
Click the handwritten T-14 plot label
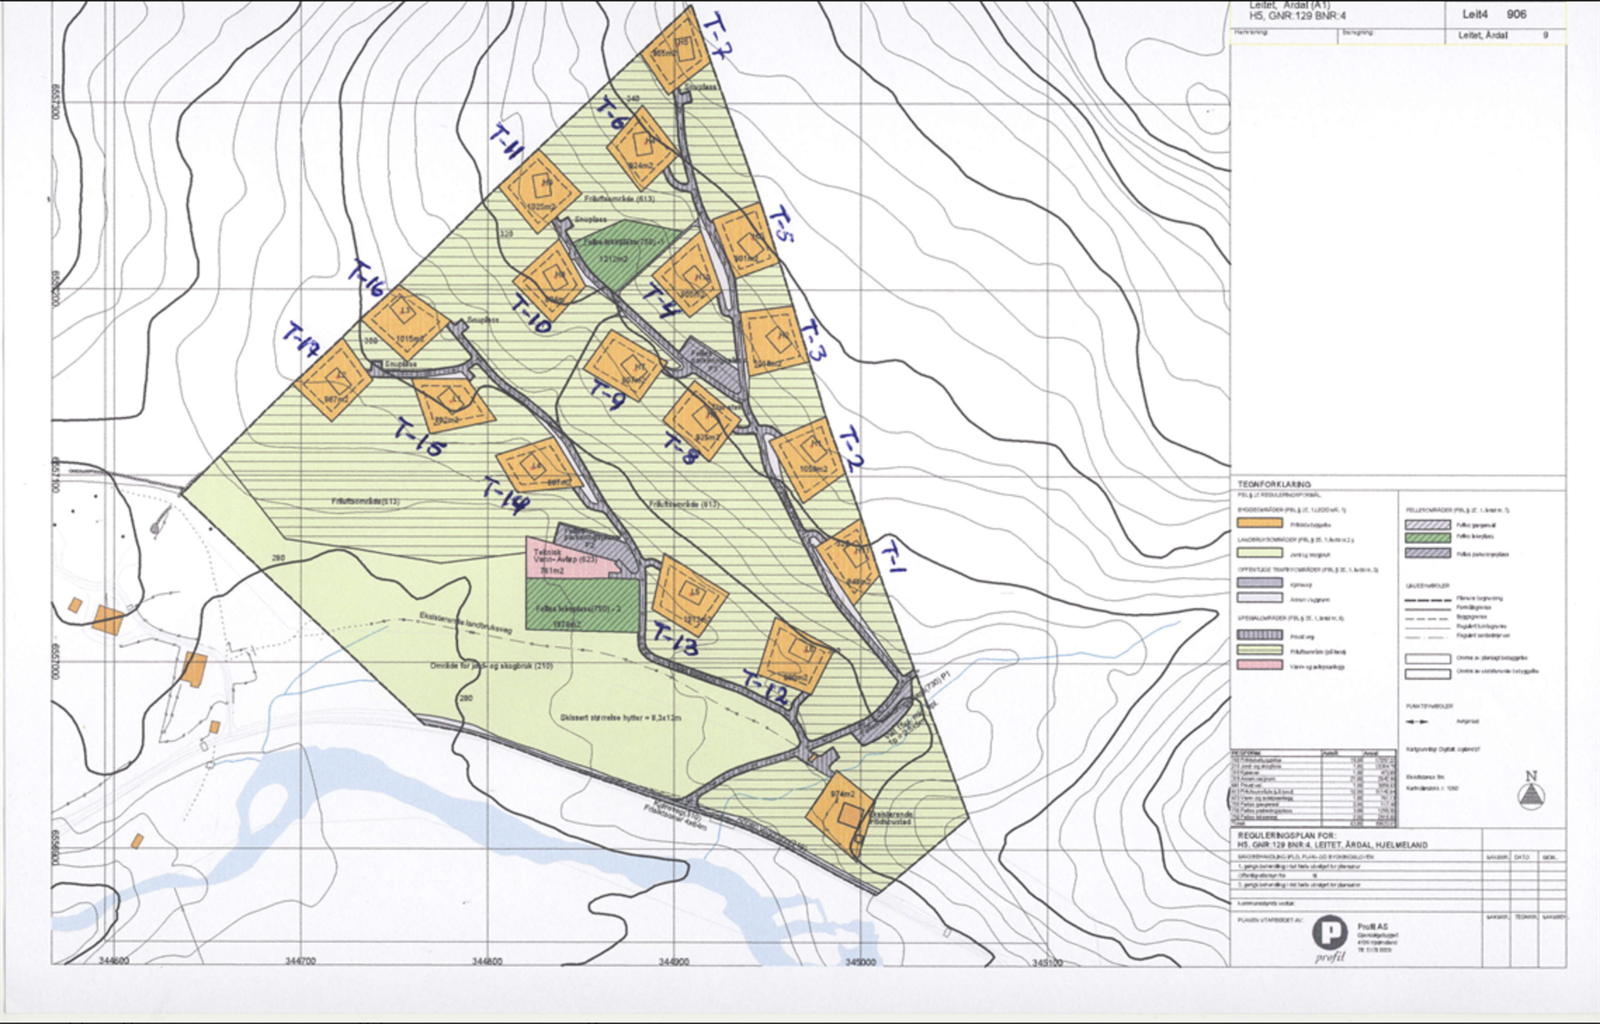505,495
